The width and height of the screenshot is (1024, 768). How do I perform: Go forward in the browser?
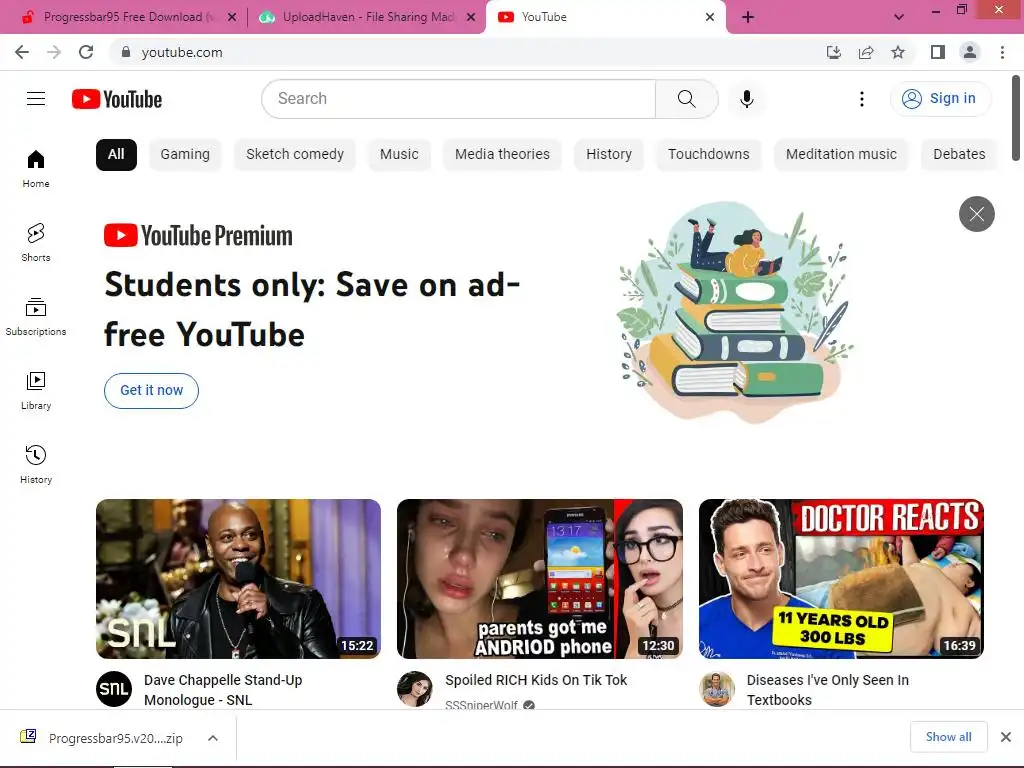(54, 52)
